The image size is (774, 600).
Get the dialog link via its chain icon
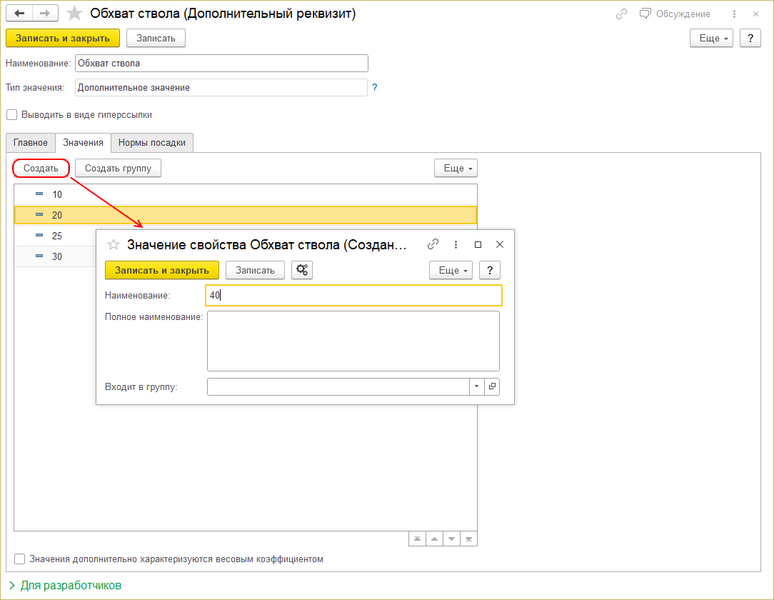click(433, 244)
